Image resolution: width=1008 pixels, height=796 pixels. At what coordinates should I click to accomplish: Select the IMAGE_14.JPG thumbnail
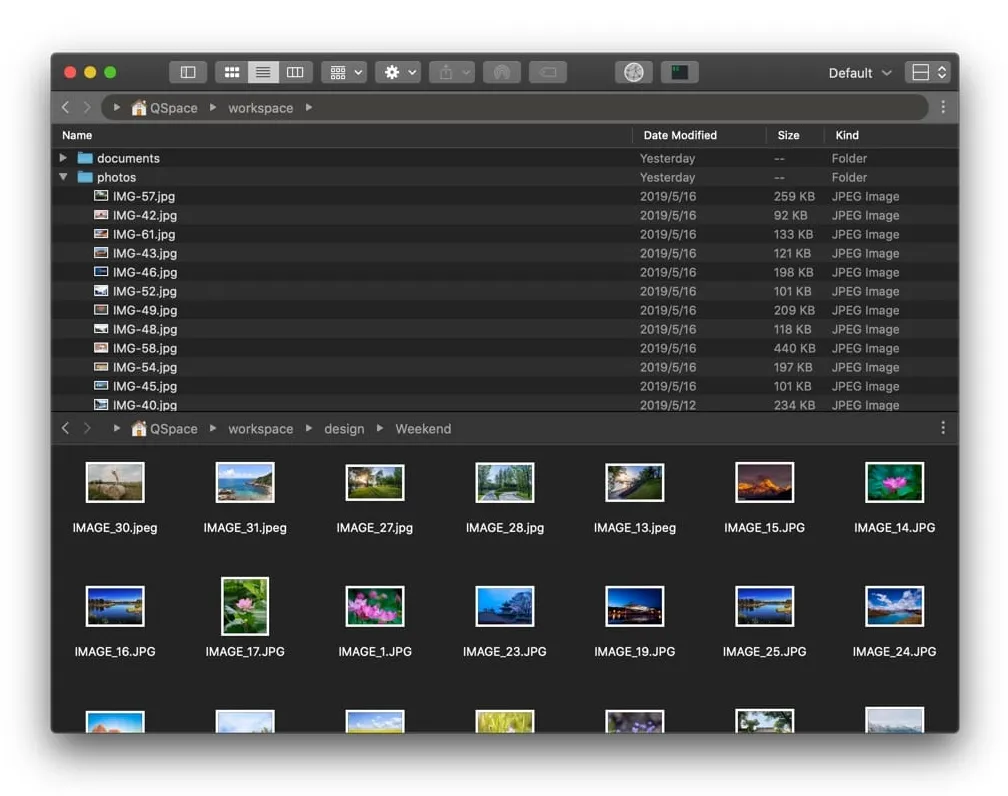tap(894, 483)
